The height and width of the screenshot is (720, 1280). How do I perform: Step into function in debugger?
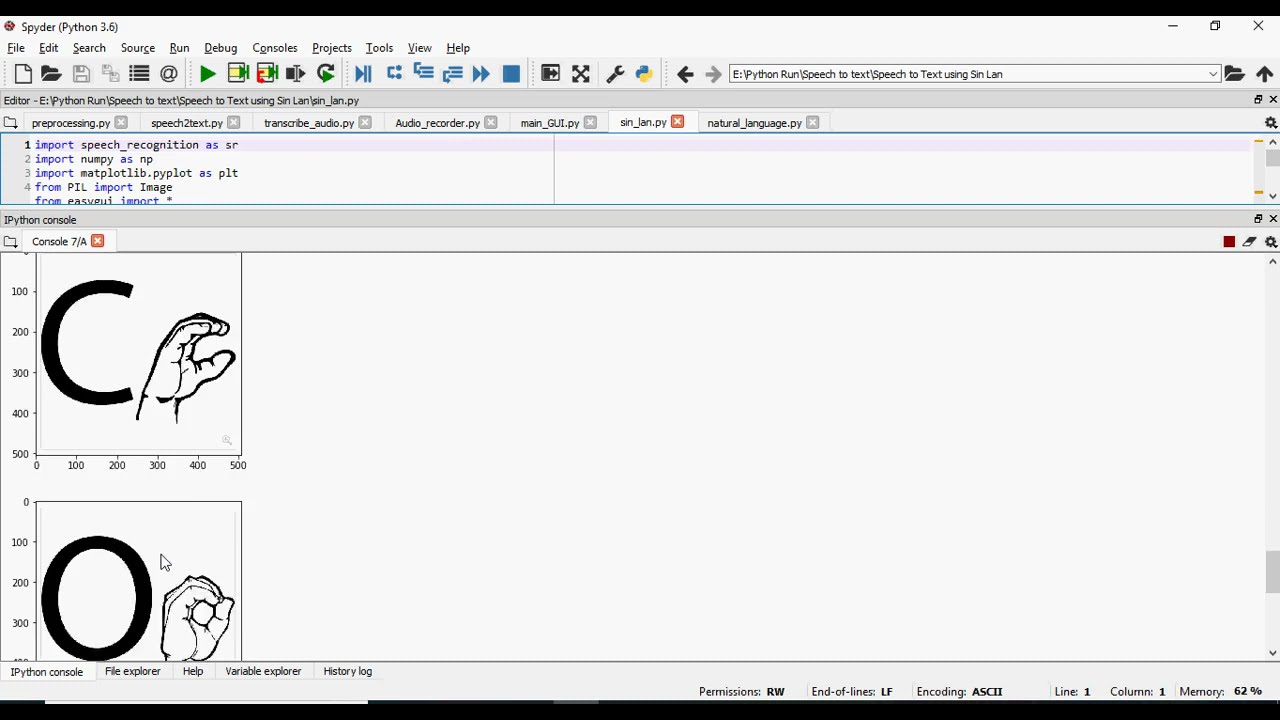tap(423, 74)
